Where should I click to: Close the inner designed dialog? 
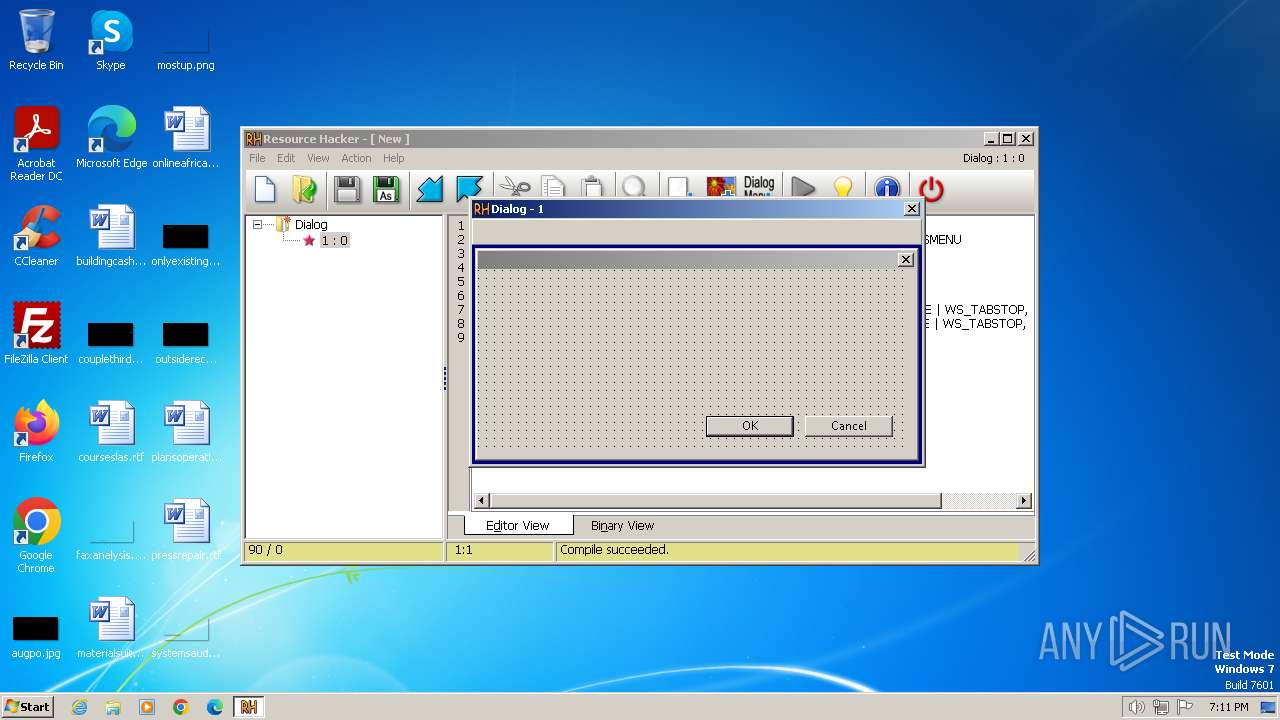(906, 260)
